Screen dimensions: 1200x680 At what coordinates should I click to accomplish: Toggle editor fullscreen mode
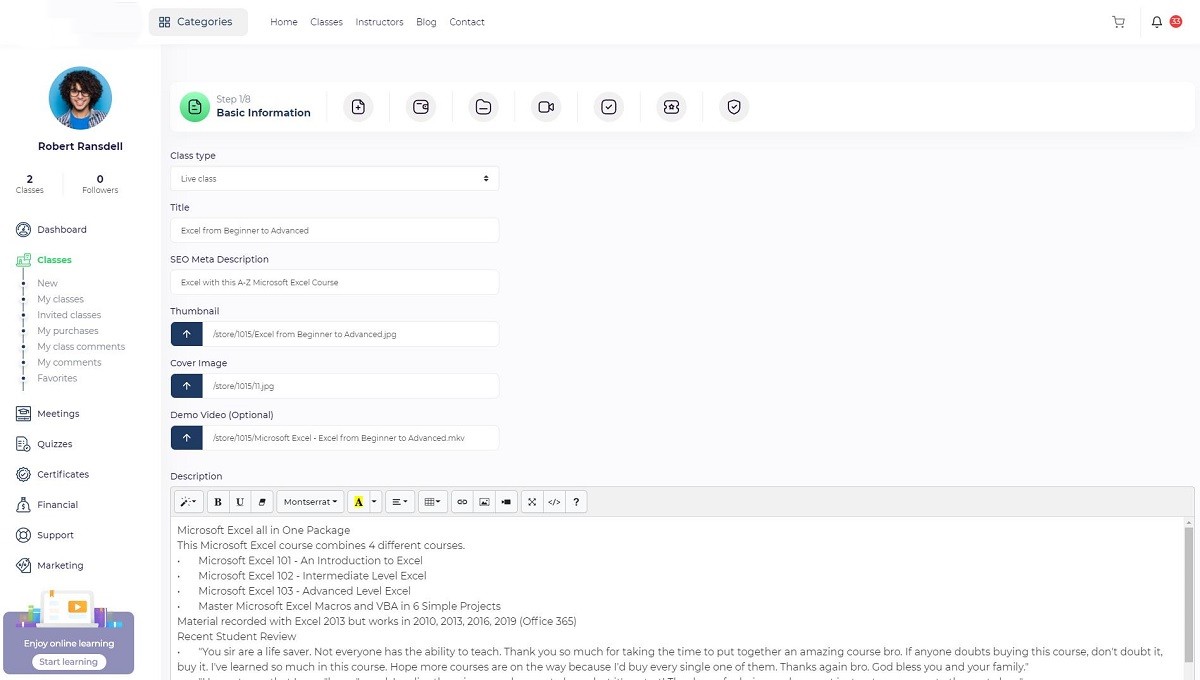(532, 502)
